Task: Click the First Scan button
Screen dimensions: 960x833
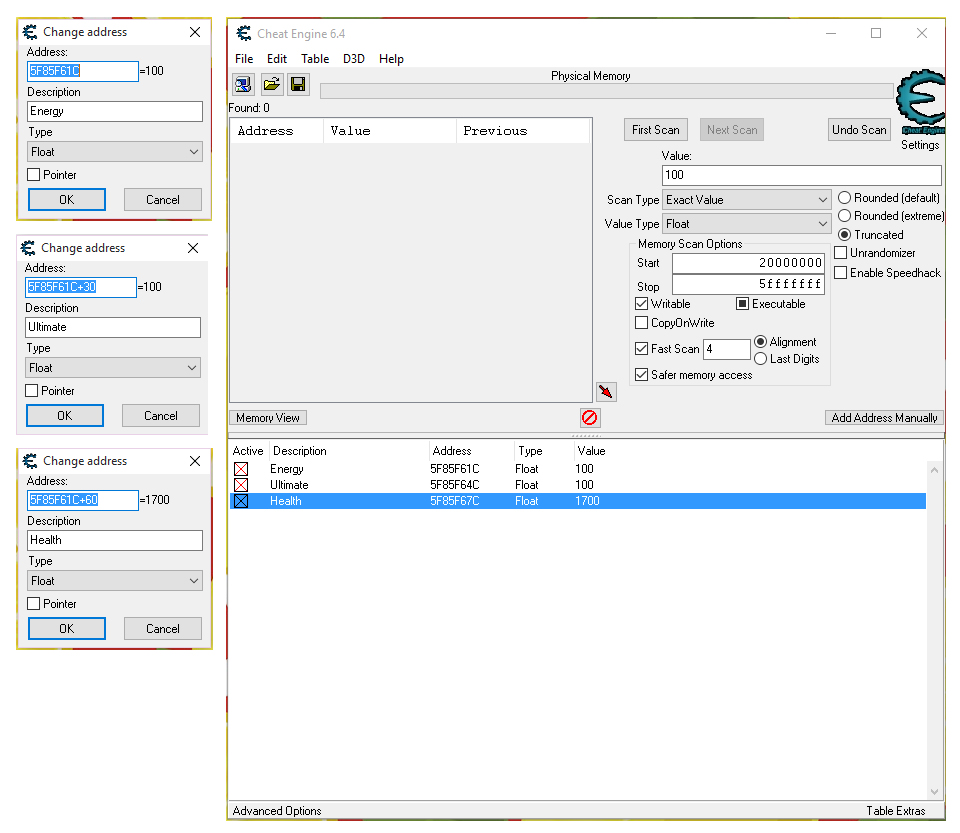Action: [x=656, y=130]
